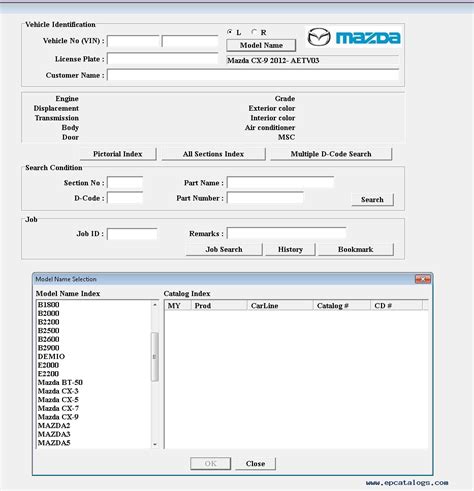Viewport: 474px width, 491px height.
Task: Click the Section No field
Action: coord(125,183)
